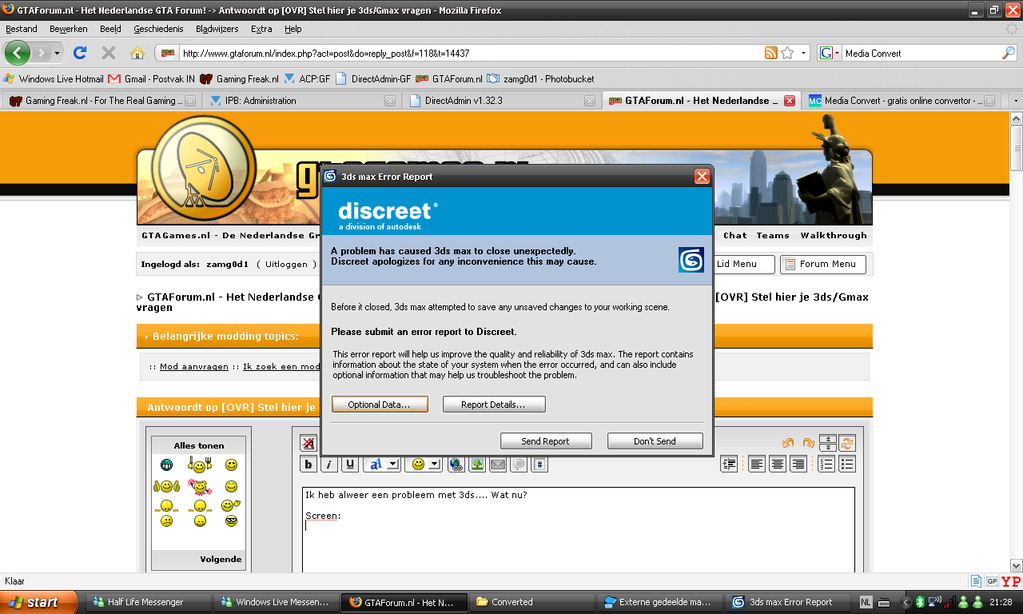Align text right in post editor
Screen dimensions: 1023x614
pyautogui.click(x=798, y=464)
